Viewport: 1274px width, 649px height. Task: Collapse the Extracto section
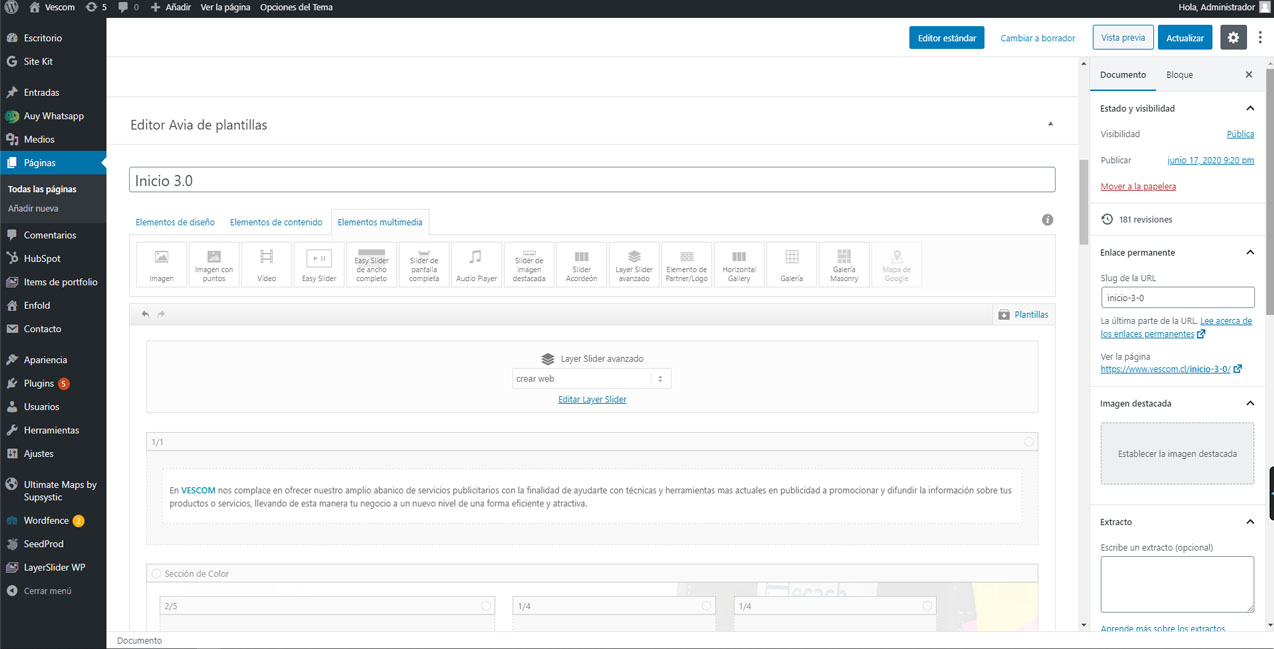click(1250, 522)
